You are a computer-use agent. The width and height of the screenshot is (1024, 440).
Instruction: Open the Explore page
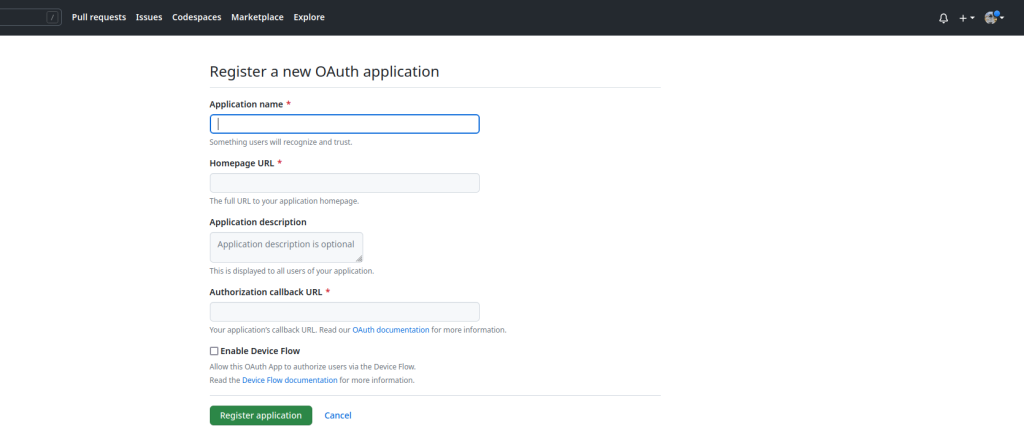(x=309, y=18)
